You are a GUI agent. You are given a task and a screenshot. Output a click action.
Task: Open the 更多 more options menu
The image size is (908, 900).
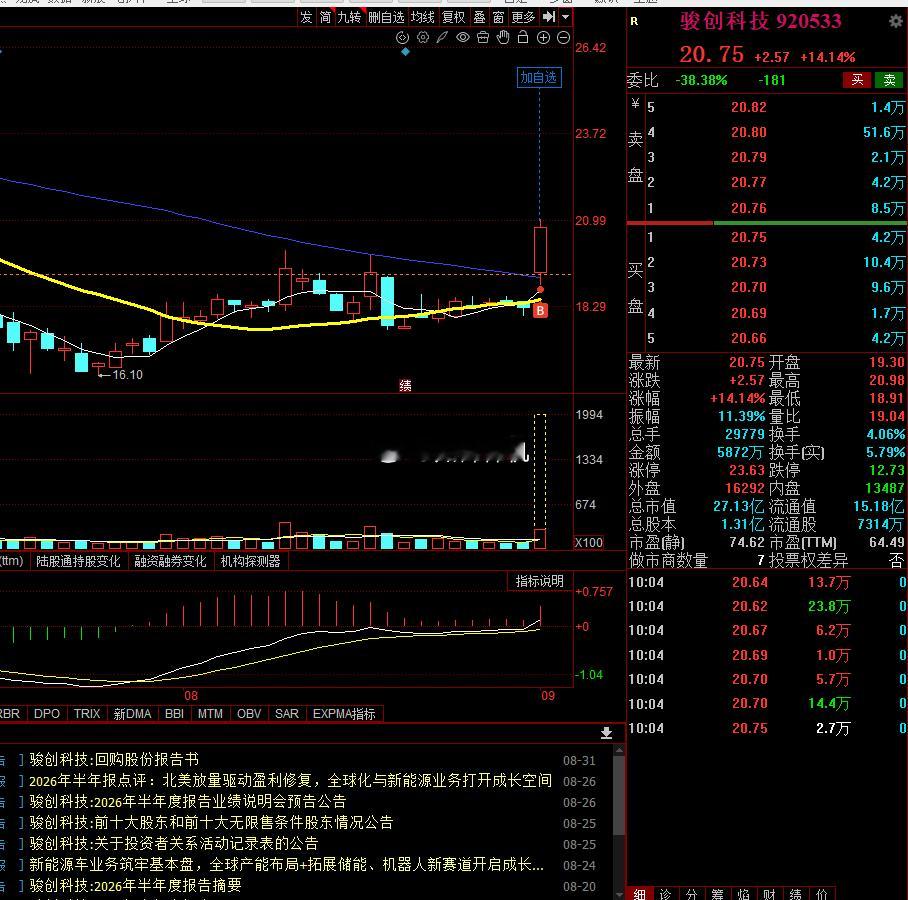[x=524, y=17]
